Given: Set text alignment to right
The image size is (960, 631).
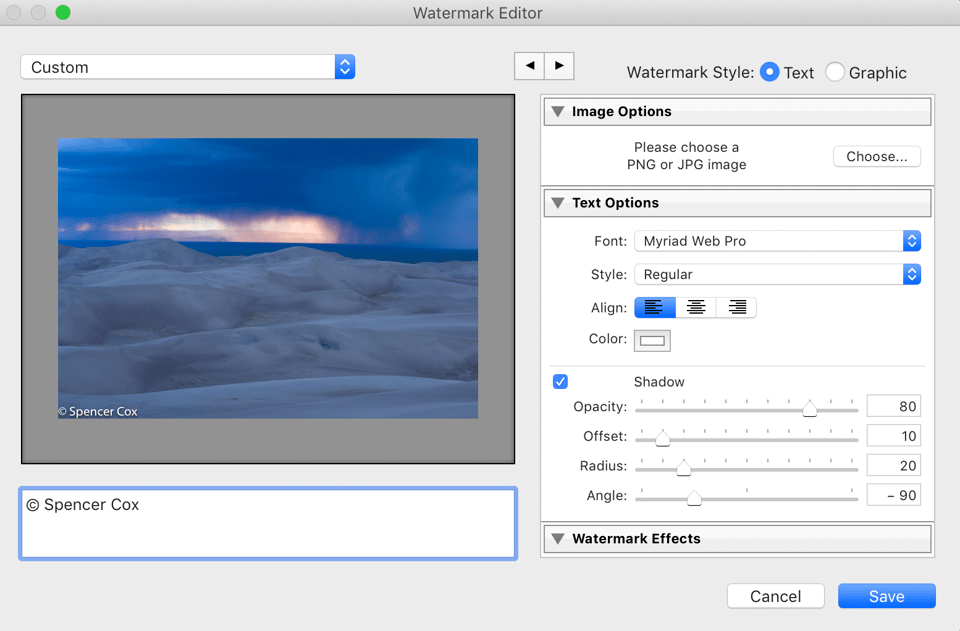Looking at the screenshot, I should (x=736, y=307).
